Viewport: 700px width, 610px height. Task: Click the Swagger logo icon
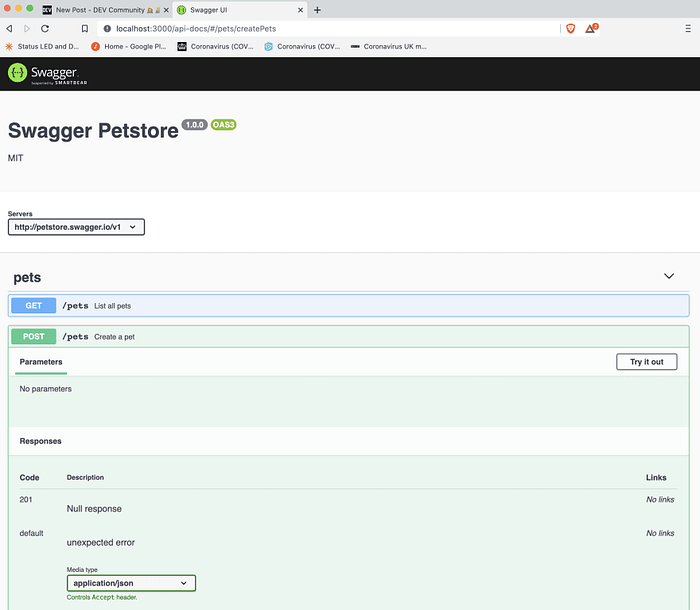(17, 73)
